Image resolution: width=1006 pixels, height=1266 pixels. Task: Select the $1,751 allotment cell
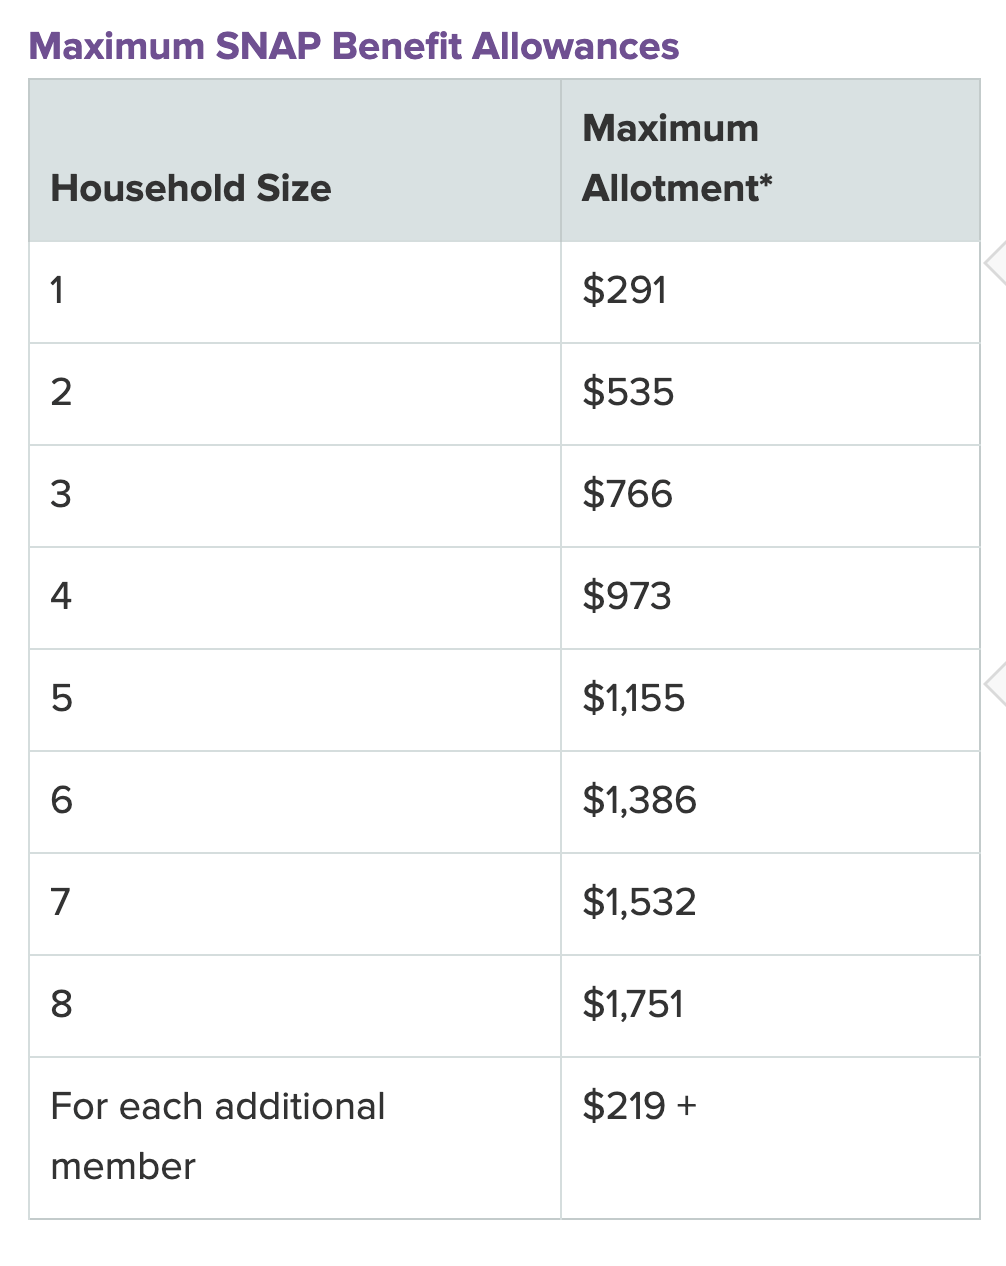[633, 1004]
